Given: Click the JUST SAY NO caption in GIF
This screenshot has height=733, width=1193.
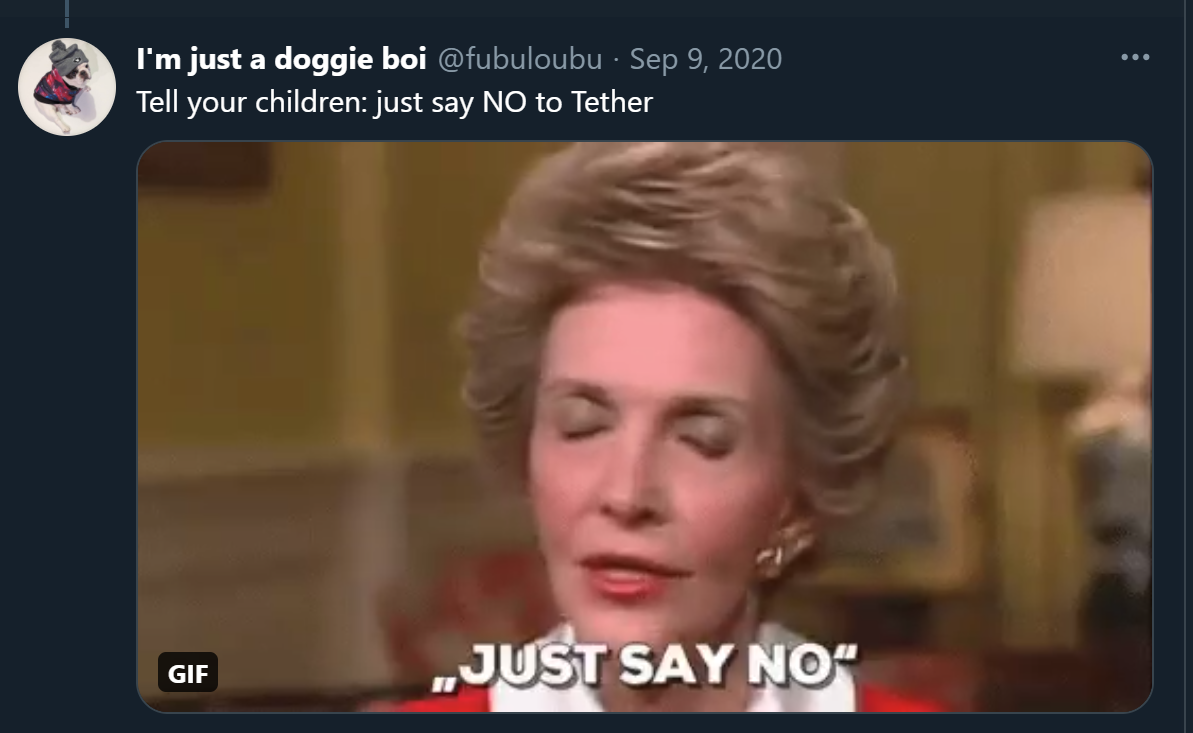Looking at the screenshot, I should click(644, 666).
